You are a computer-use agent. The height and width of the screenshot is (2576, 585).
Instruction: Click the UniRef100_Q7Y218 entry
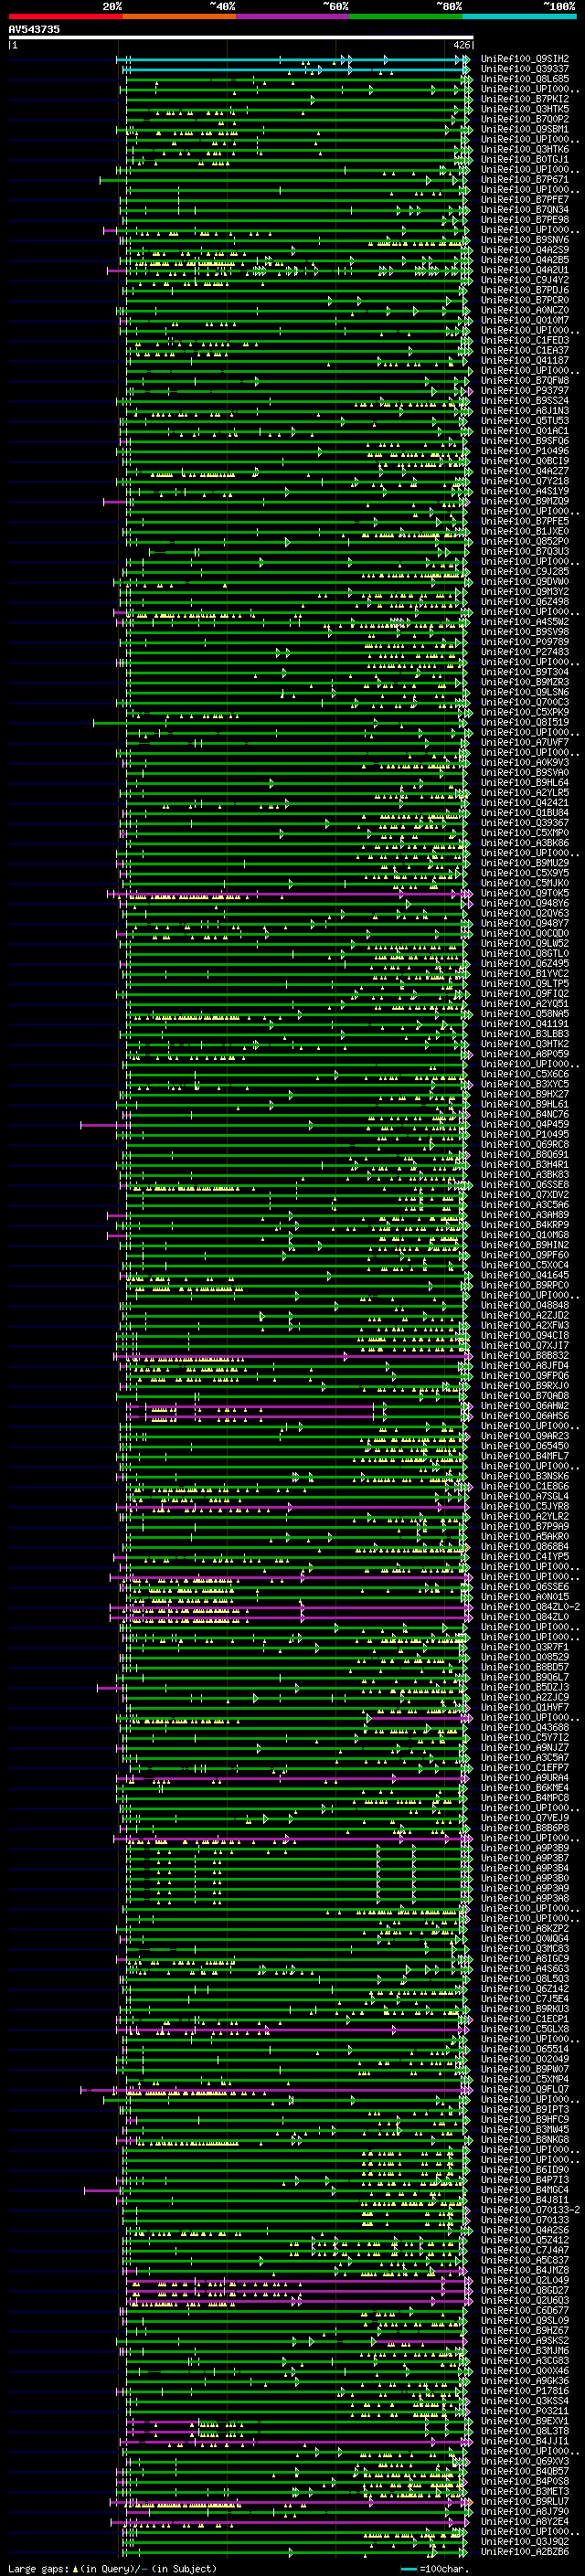(525, 481)
